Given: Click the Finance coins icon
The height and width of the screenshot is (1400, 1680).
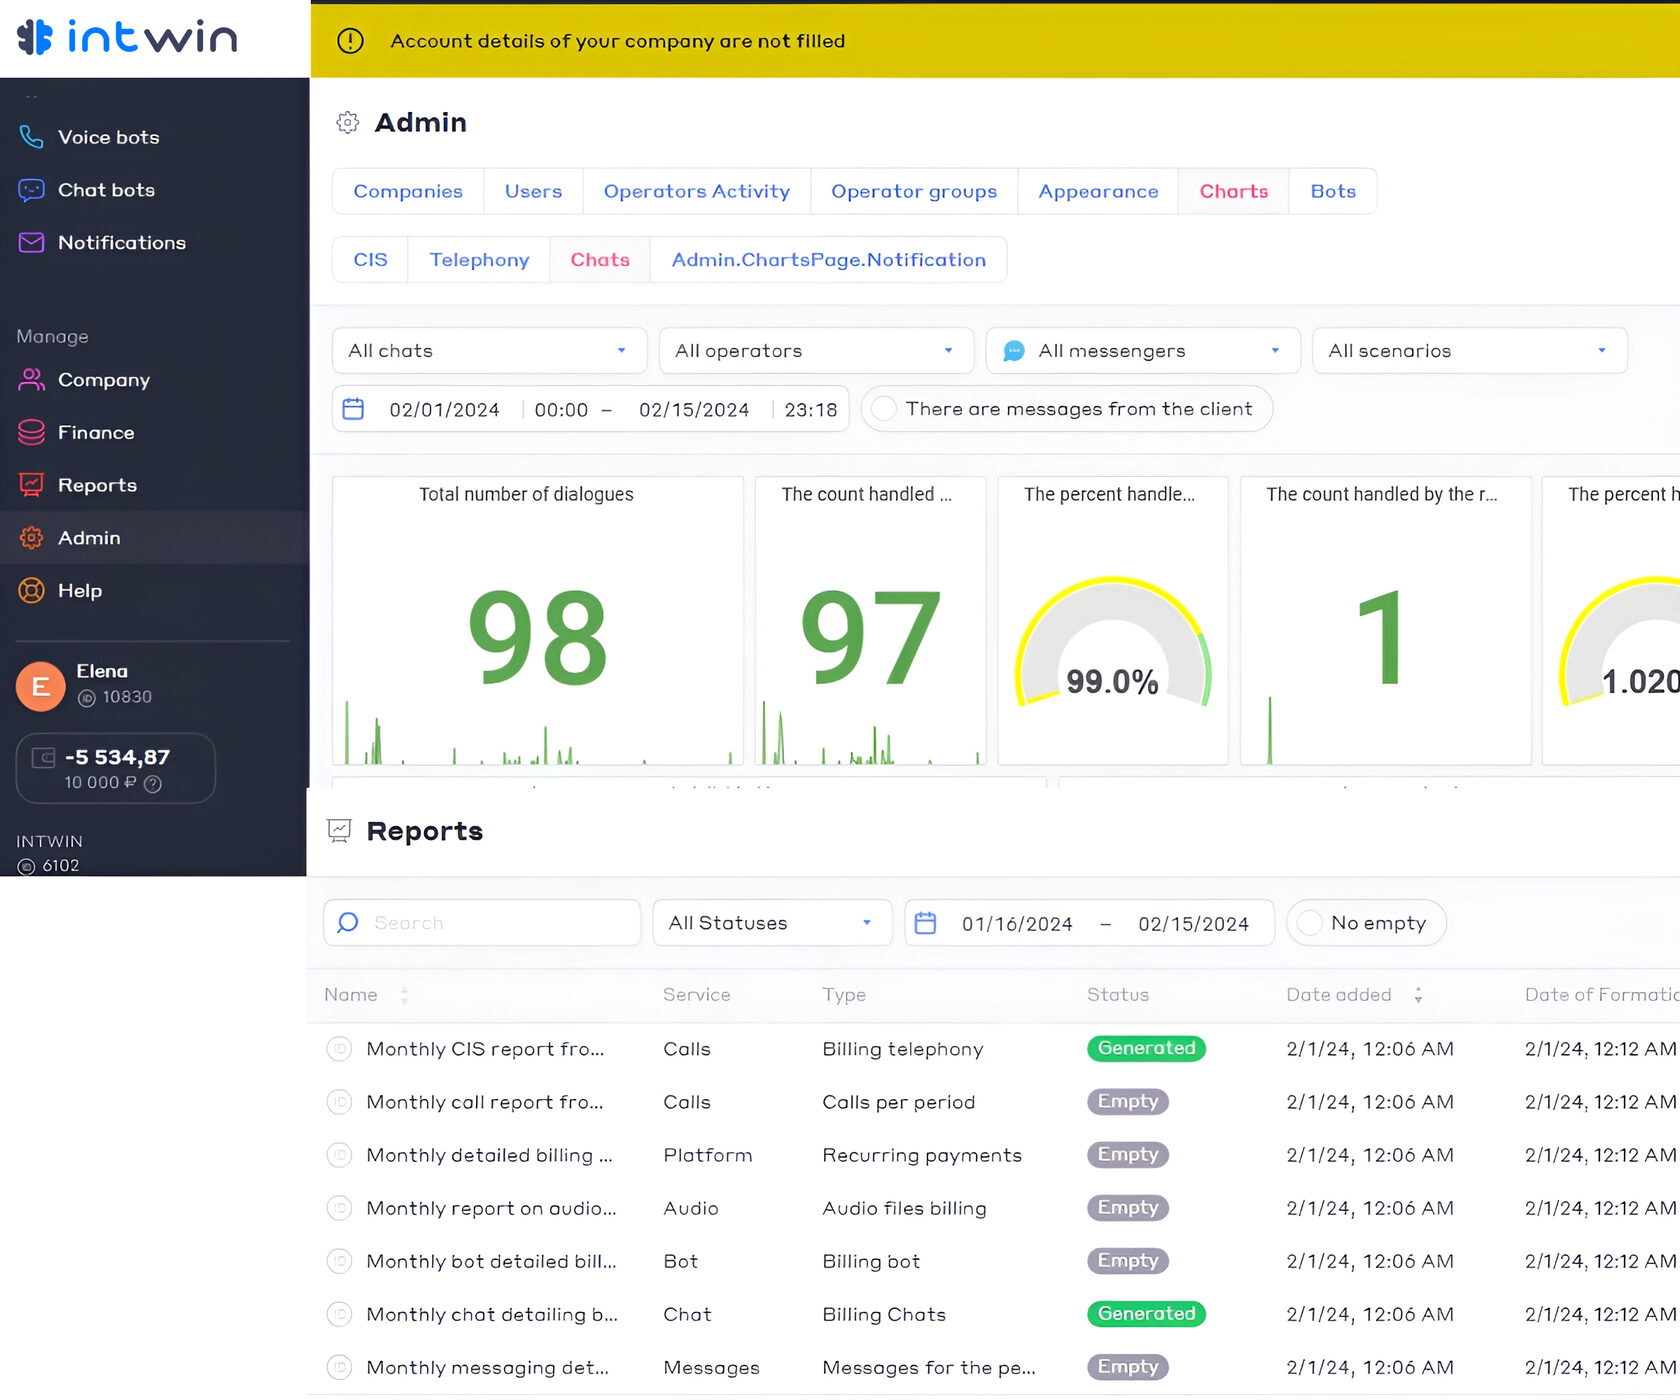Looking at the screenshot, I should (31, 432).
